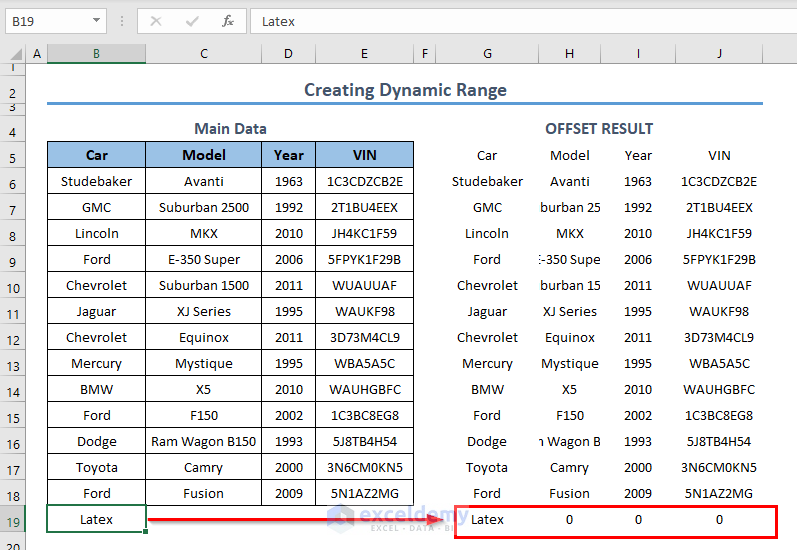Screen dimensions: 797x550
Task: Select column I header
Action: click(638, 53)
